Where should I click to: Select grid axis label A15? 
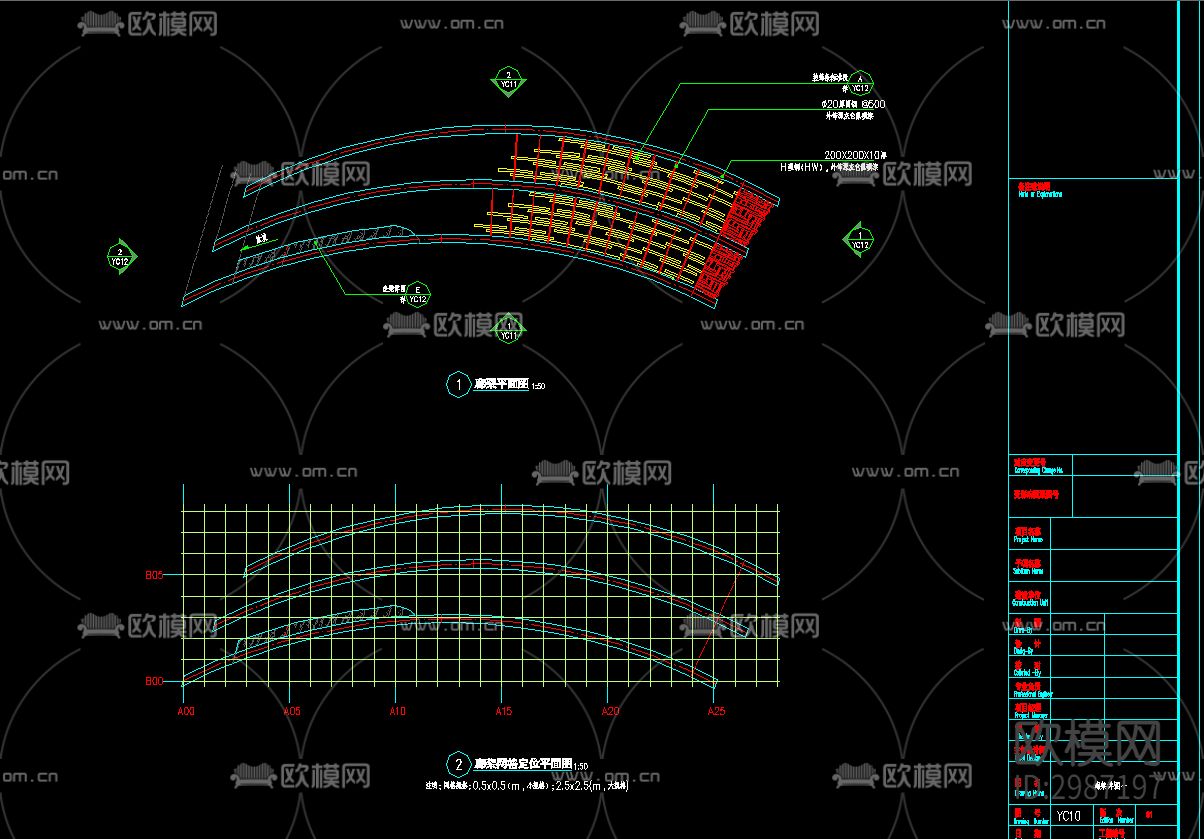tap(503, 712)
